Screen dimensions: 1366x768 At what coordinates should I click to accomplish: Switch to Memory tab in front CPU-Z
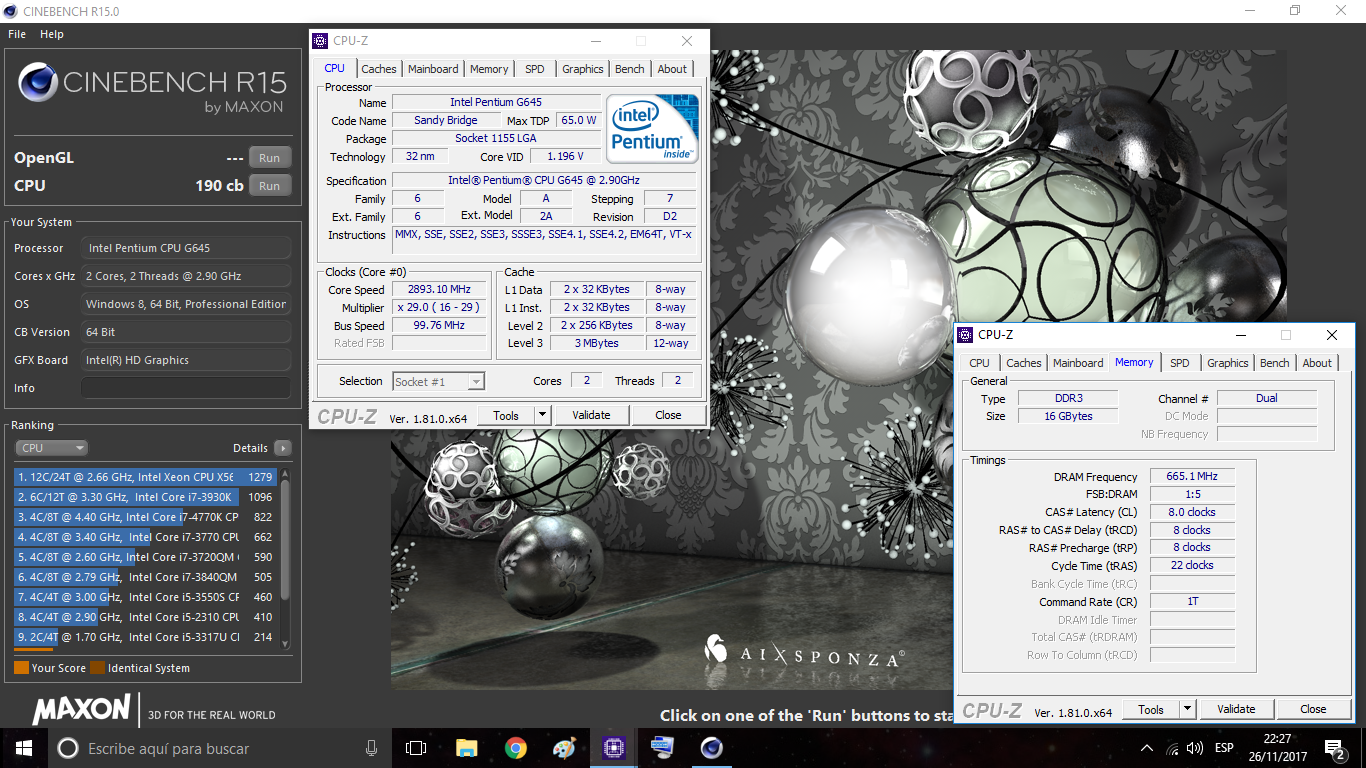[489, 69]
